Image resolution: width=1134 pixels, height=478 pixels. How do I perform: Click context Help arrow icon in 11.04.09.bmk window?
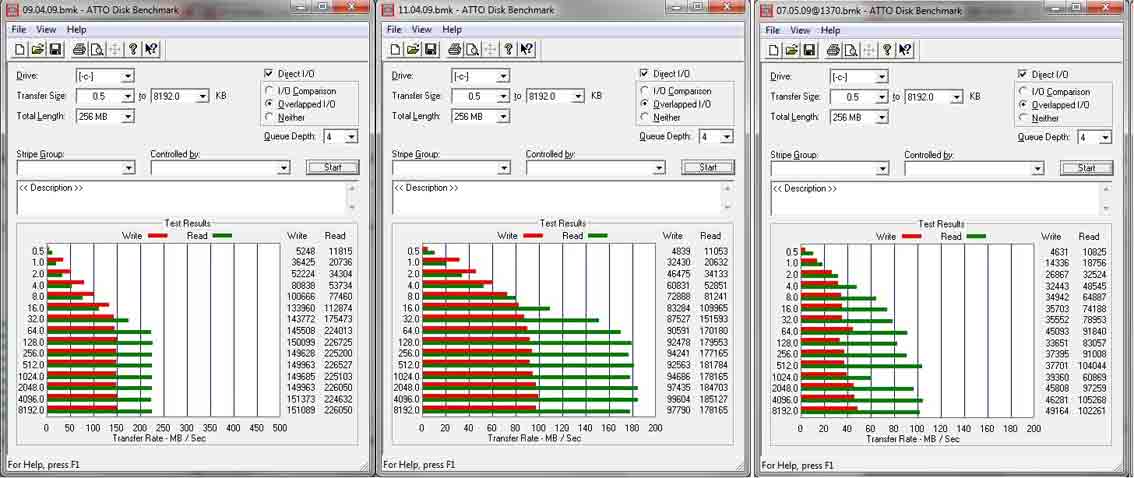coord(526,49)
